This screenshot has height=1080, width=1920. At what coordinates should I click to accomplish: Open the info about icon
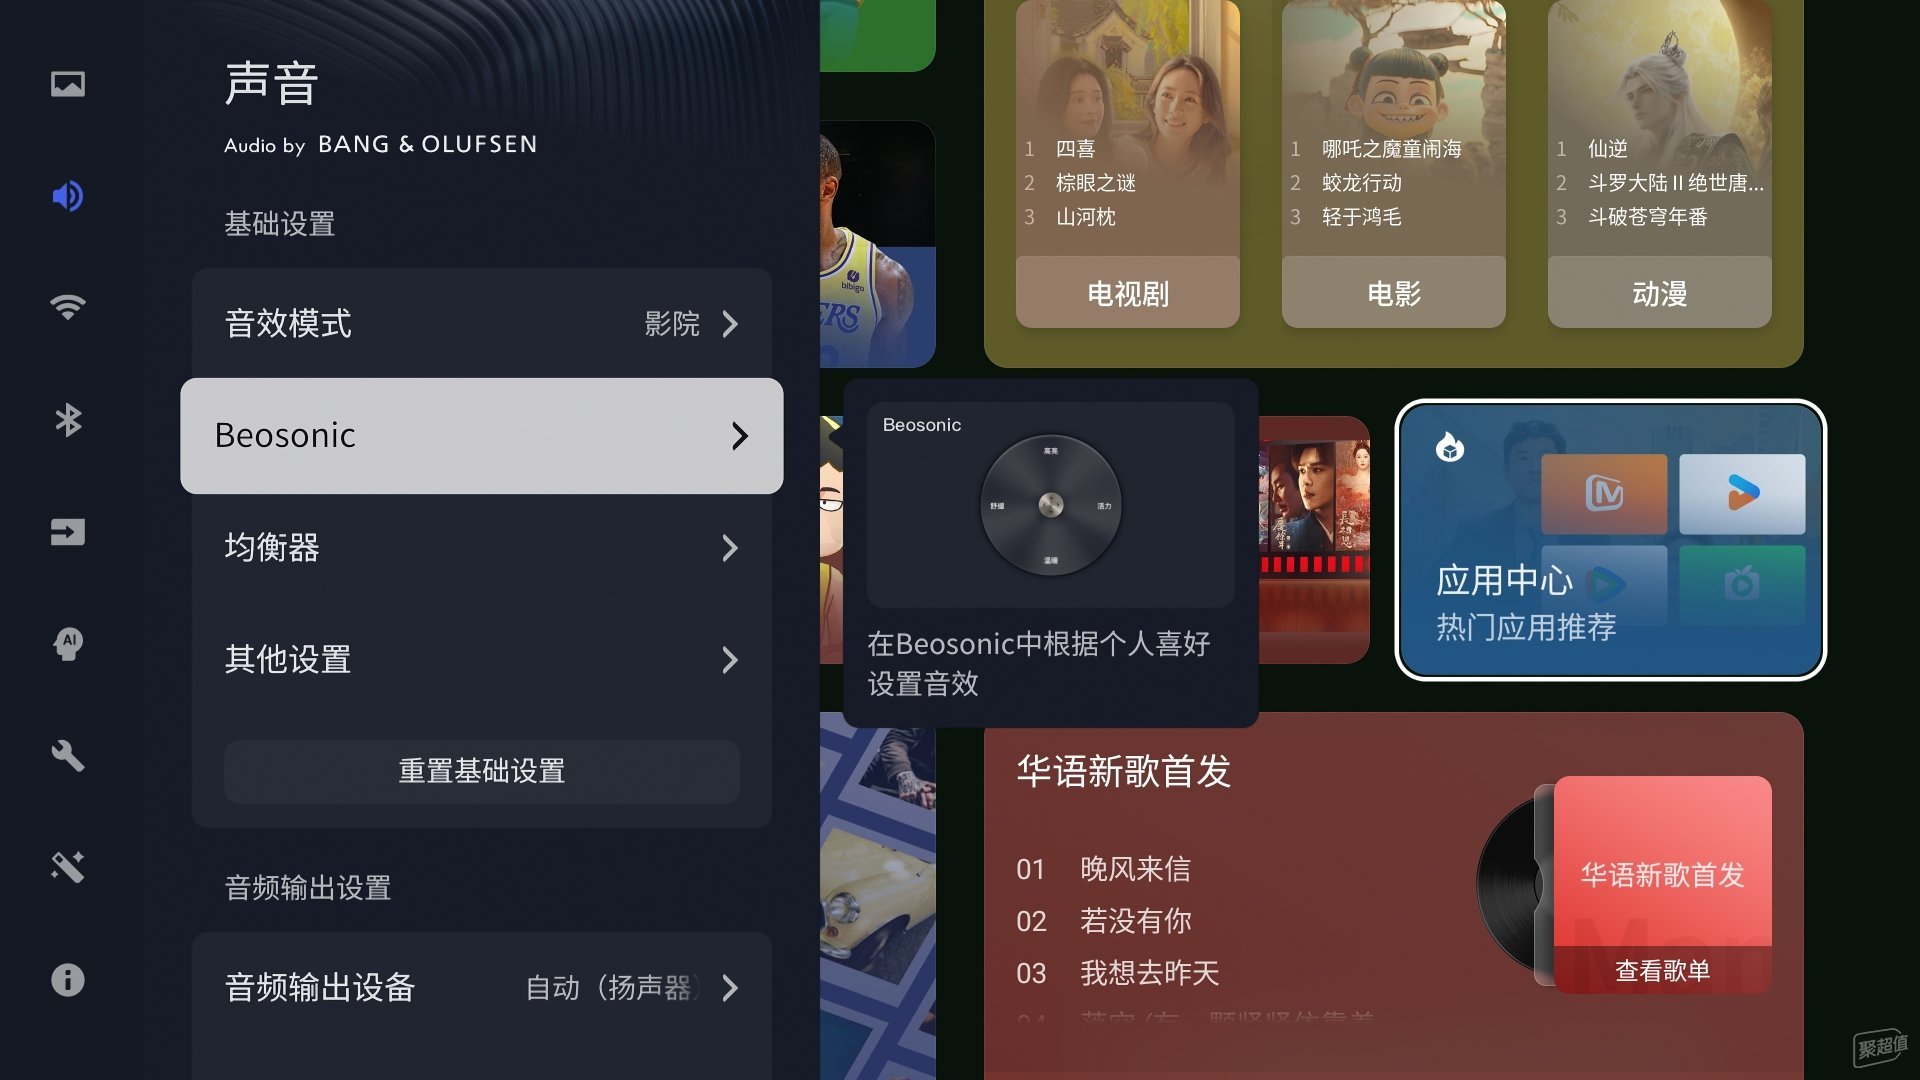[68, 980]
